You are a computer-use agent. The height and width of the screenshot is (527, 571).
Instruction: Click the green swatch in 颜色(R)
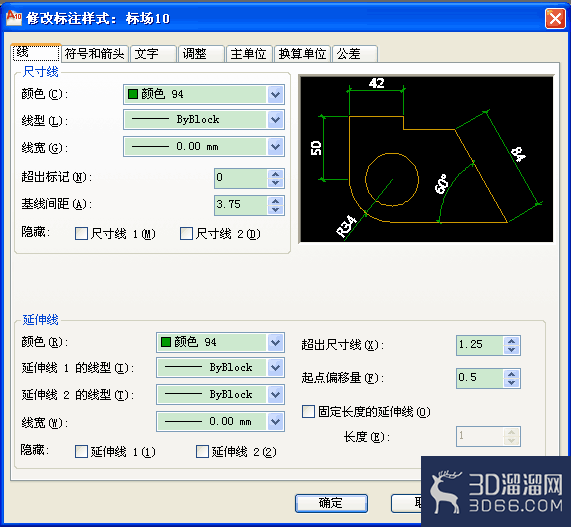click(166, 342)
